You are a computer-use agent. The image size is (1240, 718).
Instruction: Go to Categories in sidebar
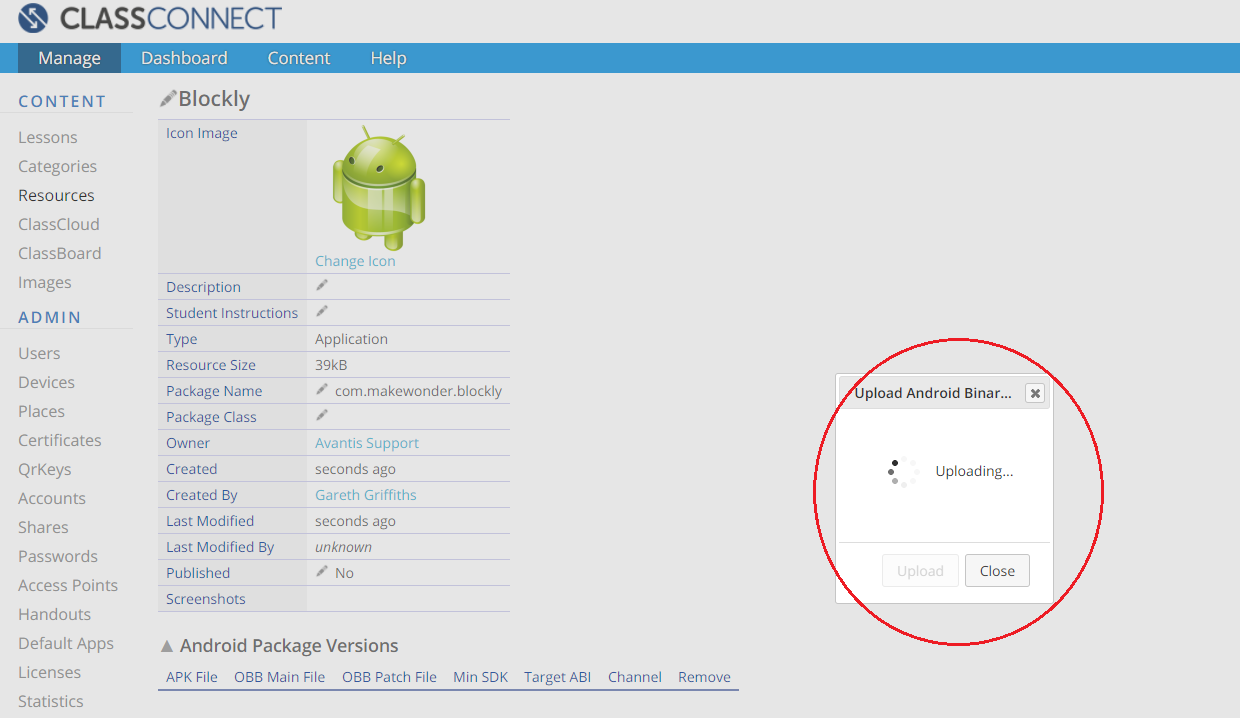[58, 167]
